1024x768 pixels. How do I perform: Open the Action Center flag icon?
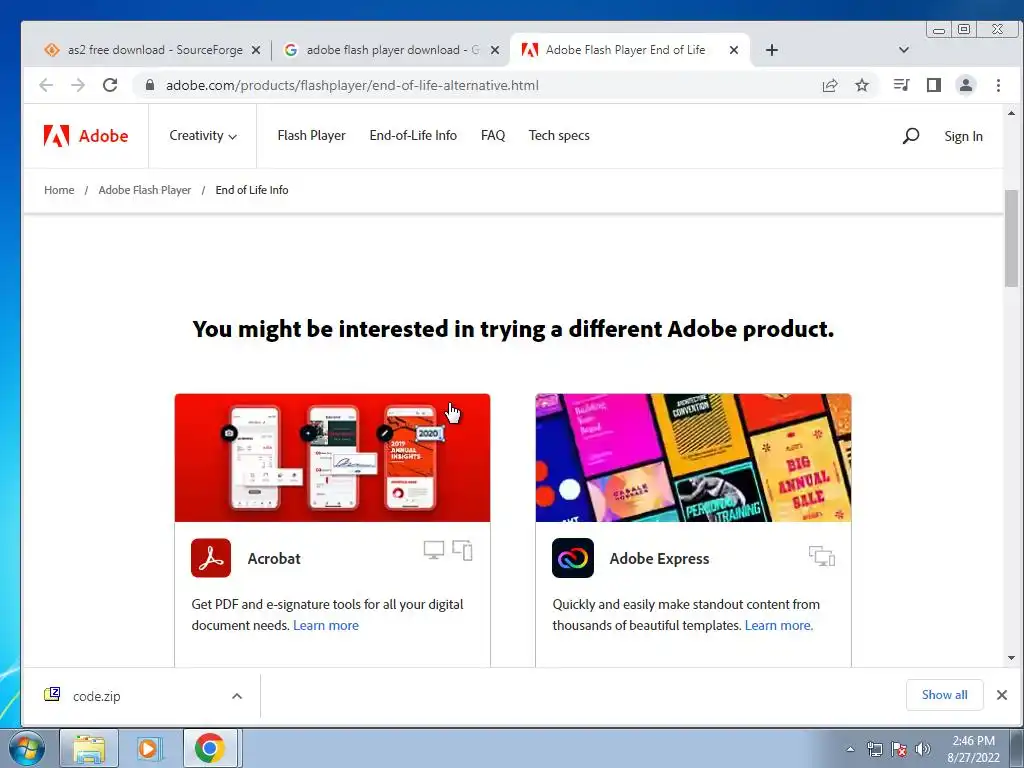click(899, 749)
